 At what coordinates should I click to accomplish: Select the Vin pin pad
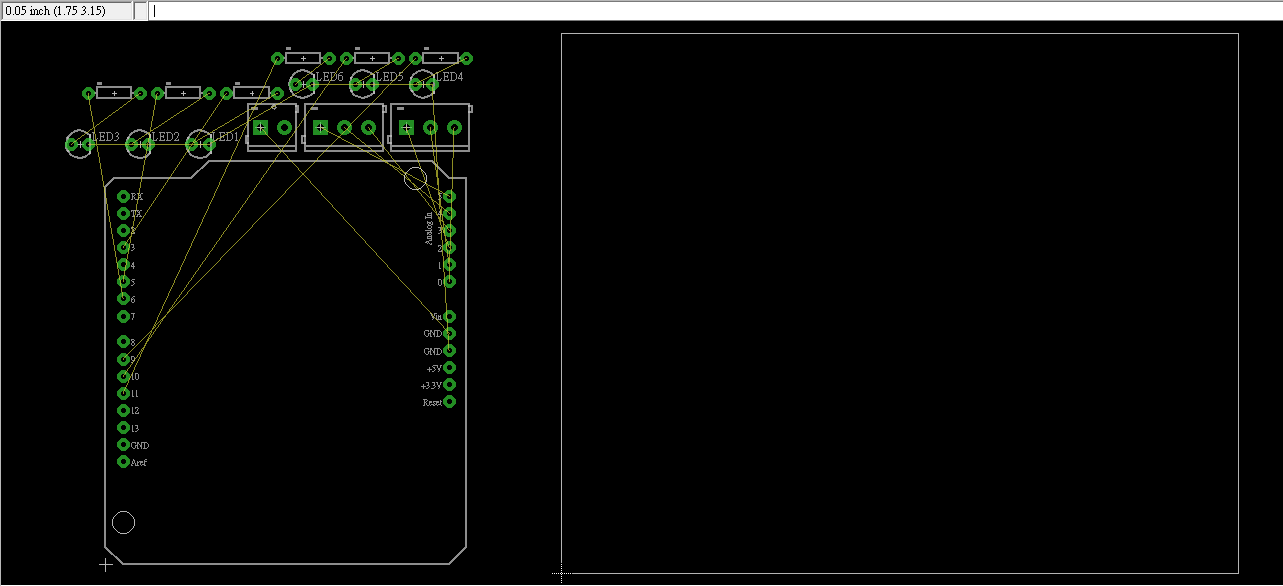(449, 316)
